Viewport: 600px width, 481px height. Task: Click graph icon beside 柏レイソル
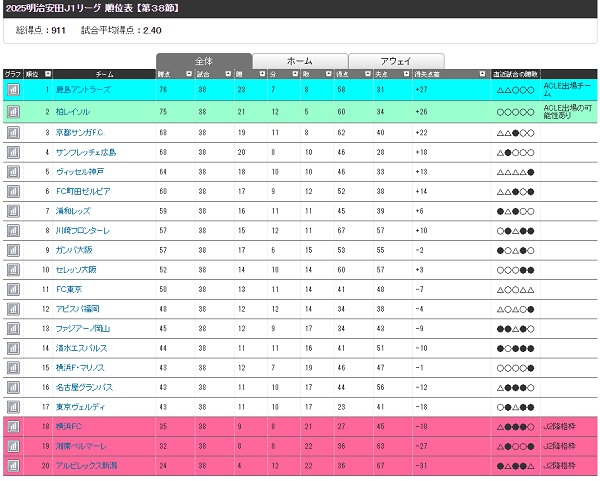pyautogui.click(x=13, y=111)
